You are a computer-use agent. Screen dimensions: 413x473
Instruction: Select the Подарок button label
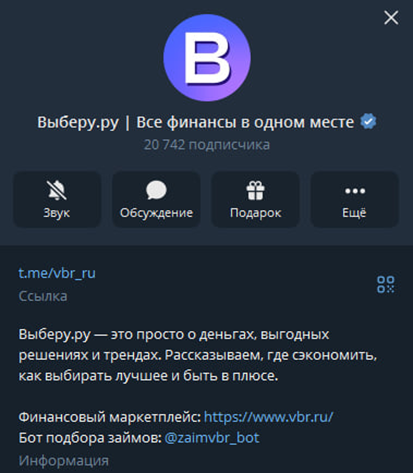click(x=256, y=213)
